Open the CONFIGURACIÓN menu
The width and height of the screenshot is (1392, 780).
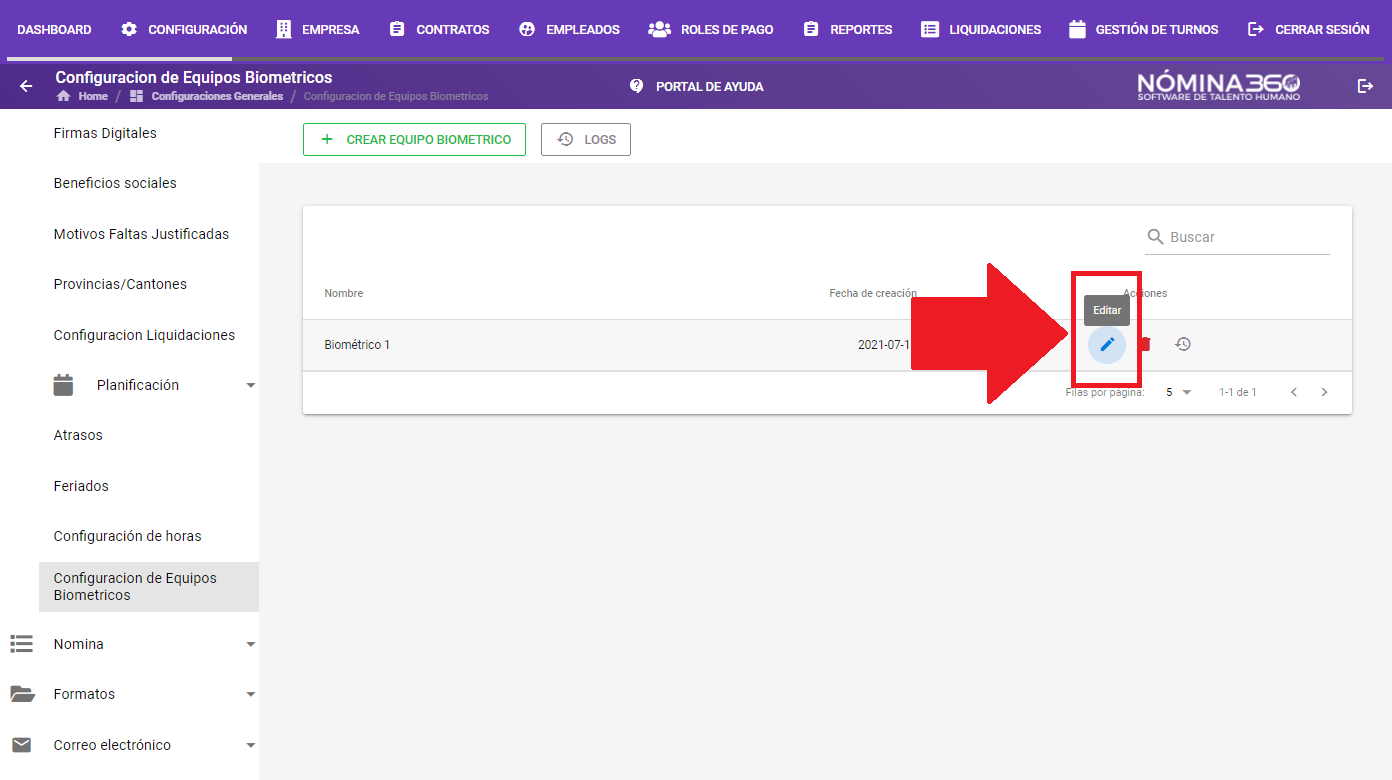[184, 30]
